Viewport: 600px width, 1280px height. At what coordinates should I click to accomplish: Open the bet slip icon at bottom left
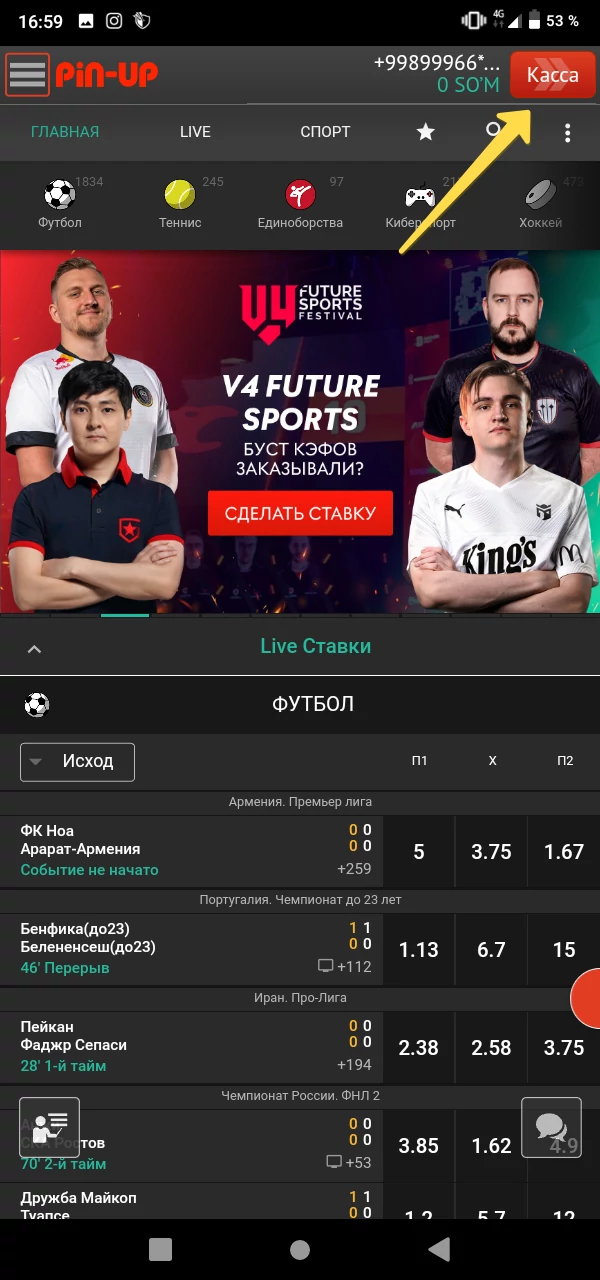click(50, 1127)
